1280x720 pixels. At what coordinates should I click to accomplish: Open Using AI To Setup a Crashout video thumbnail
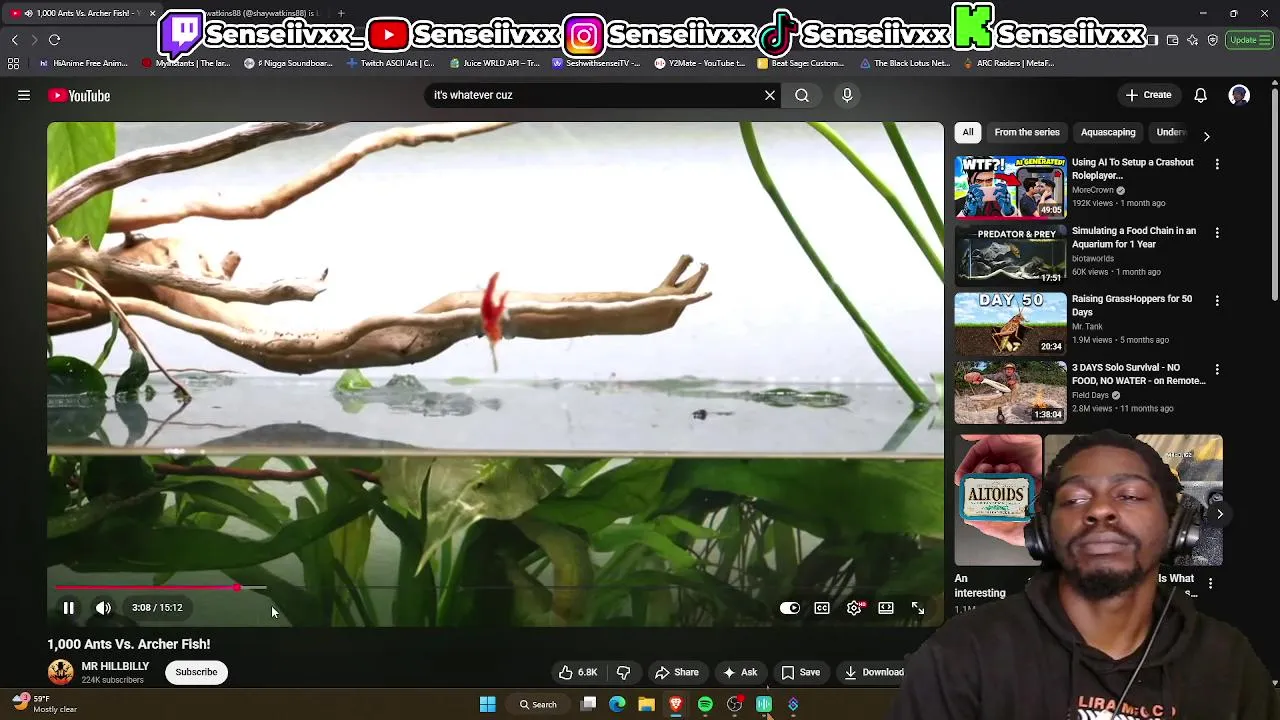tap(1010, 186)
